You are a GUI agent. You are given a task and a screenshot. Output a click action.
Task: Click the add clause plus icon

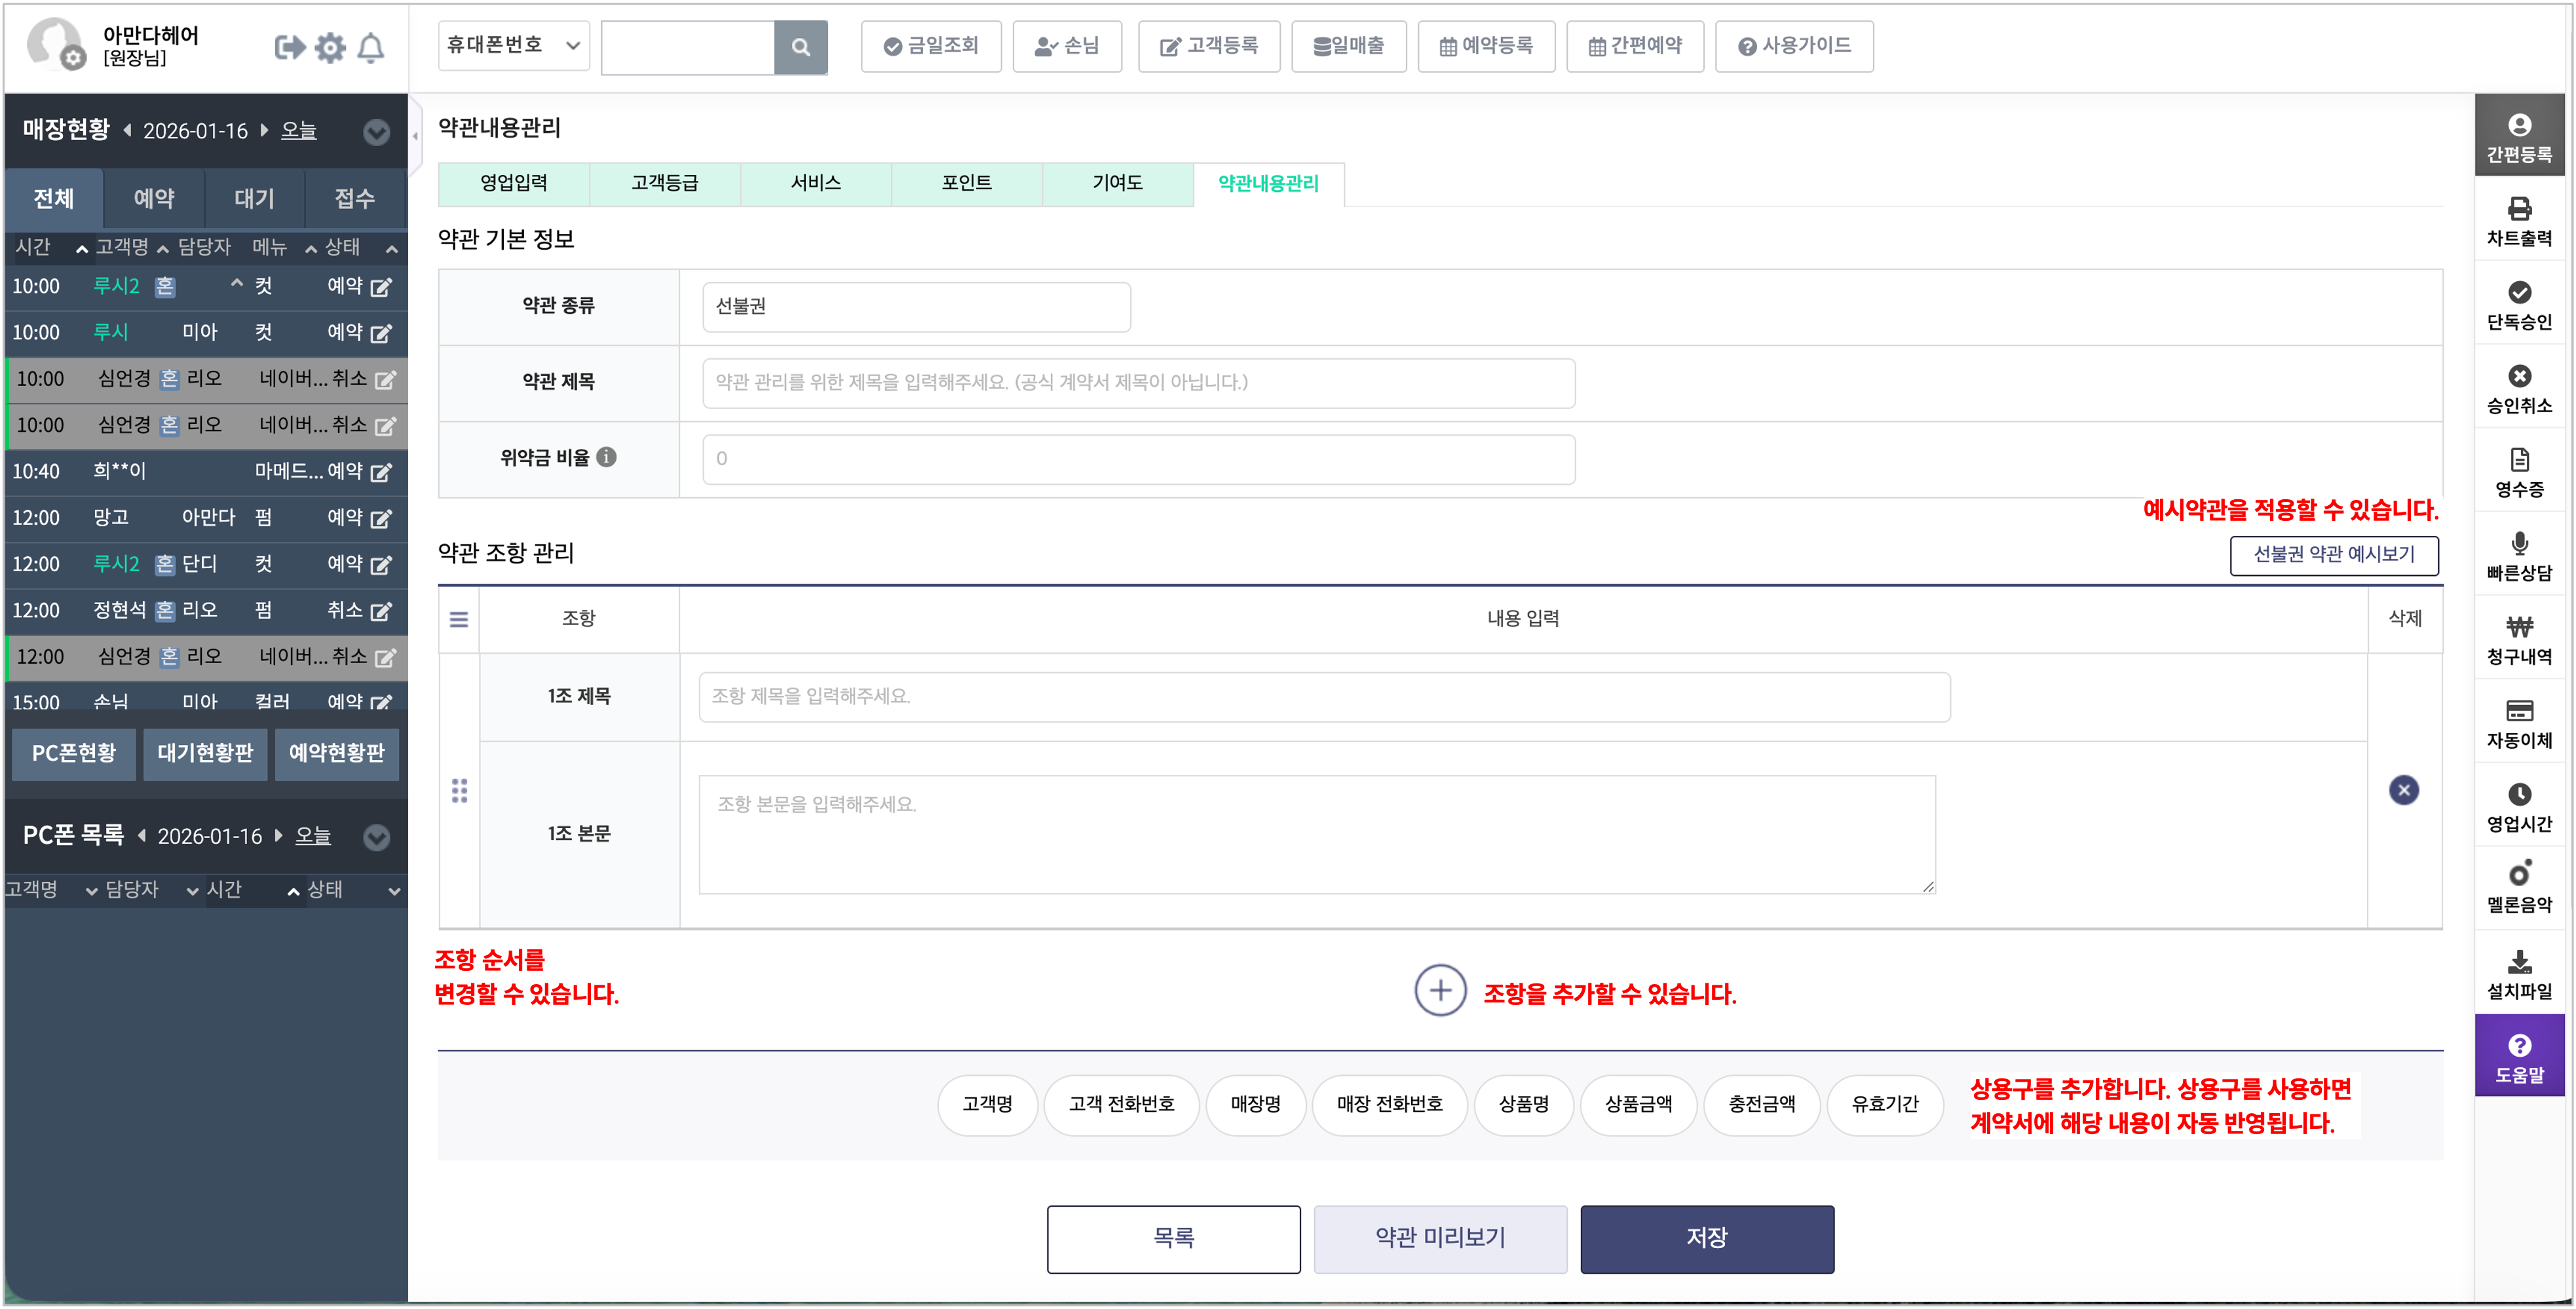(1440, 990)
